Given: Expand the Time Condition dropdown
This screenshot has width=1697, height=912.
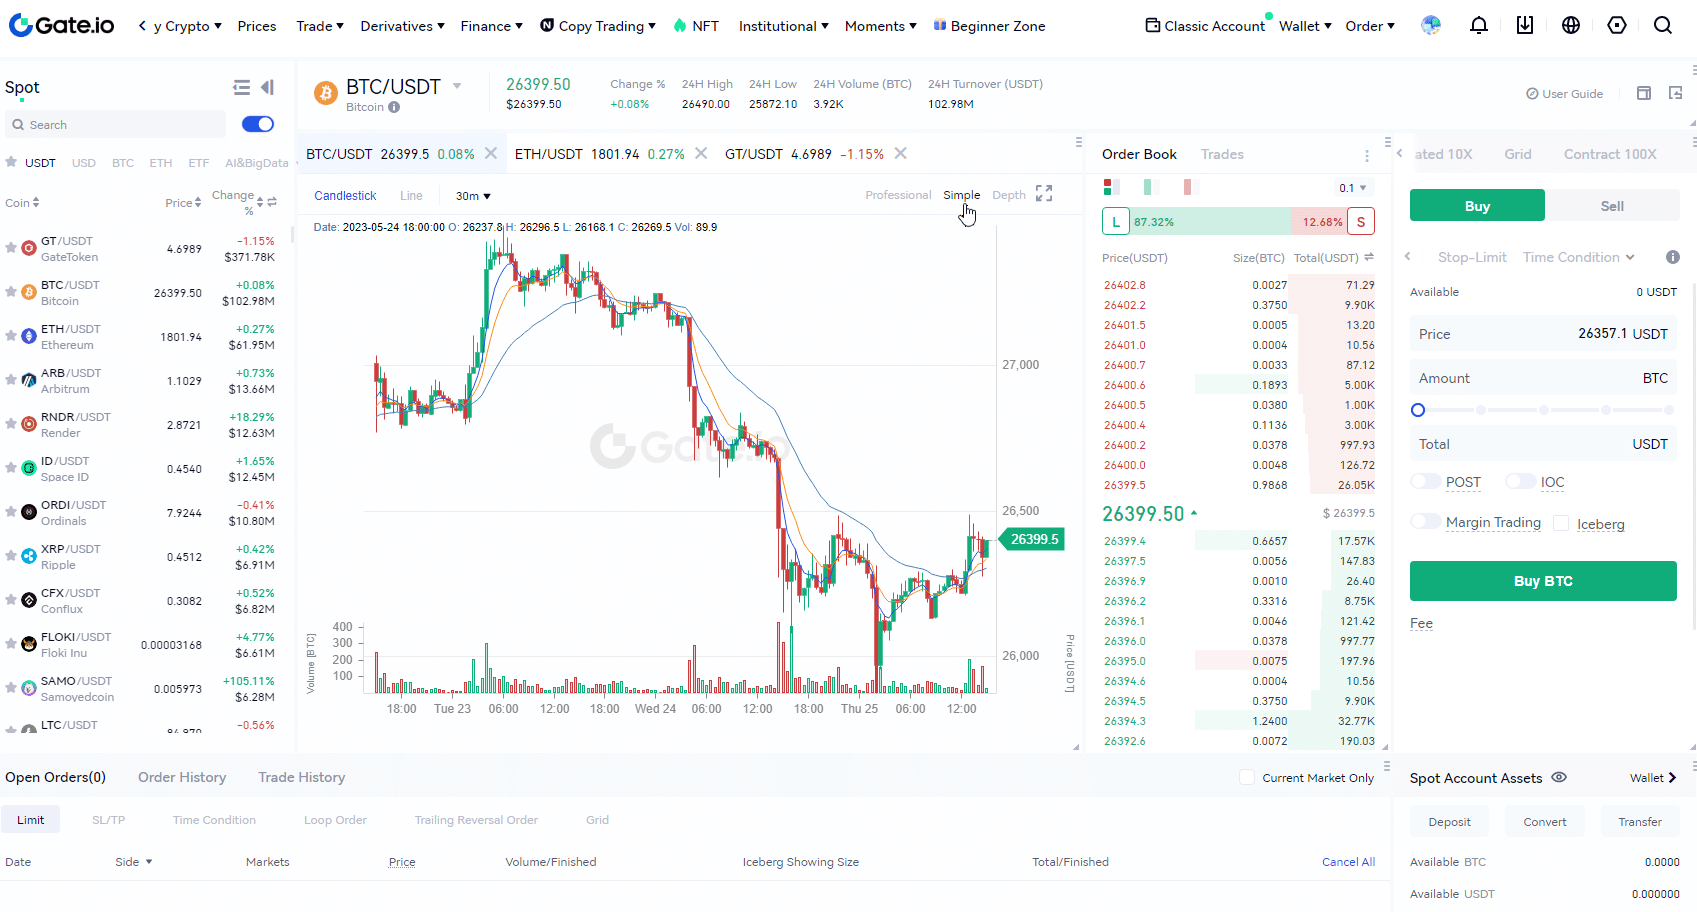Looking at the screenshot, I should (1578, 257).
